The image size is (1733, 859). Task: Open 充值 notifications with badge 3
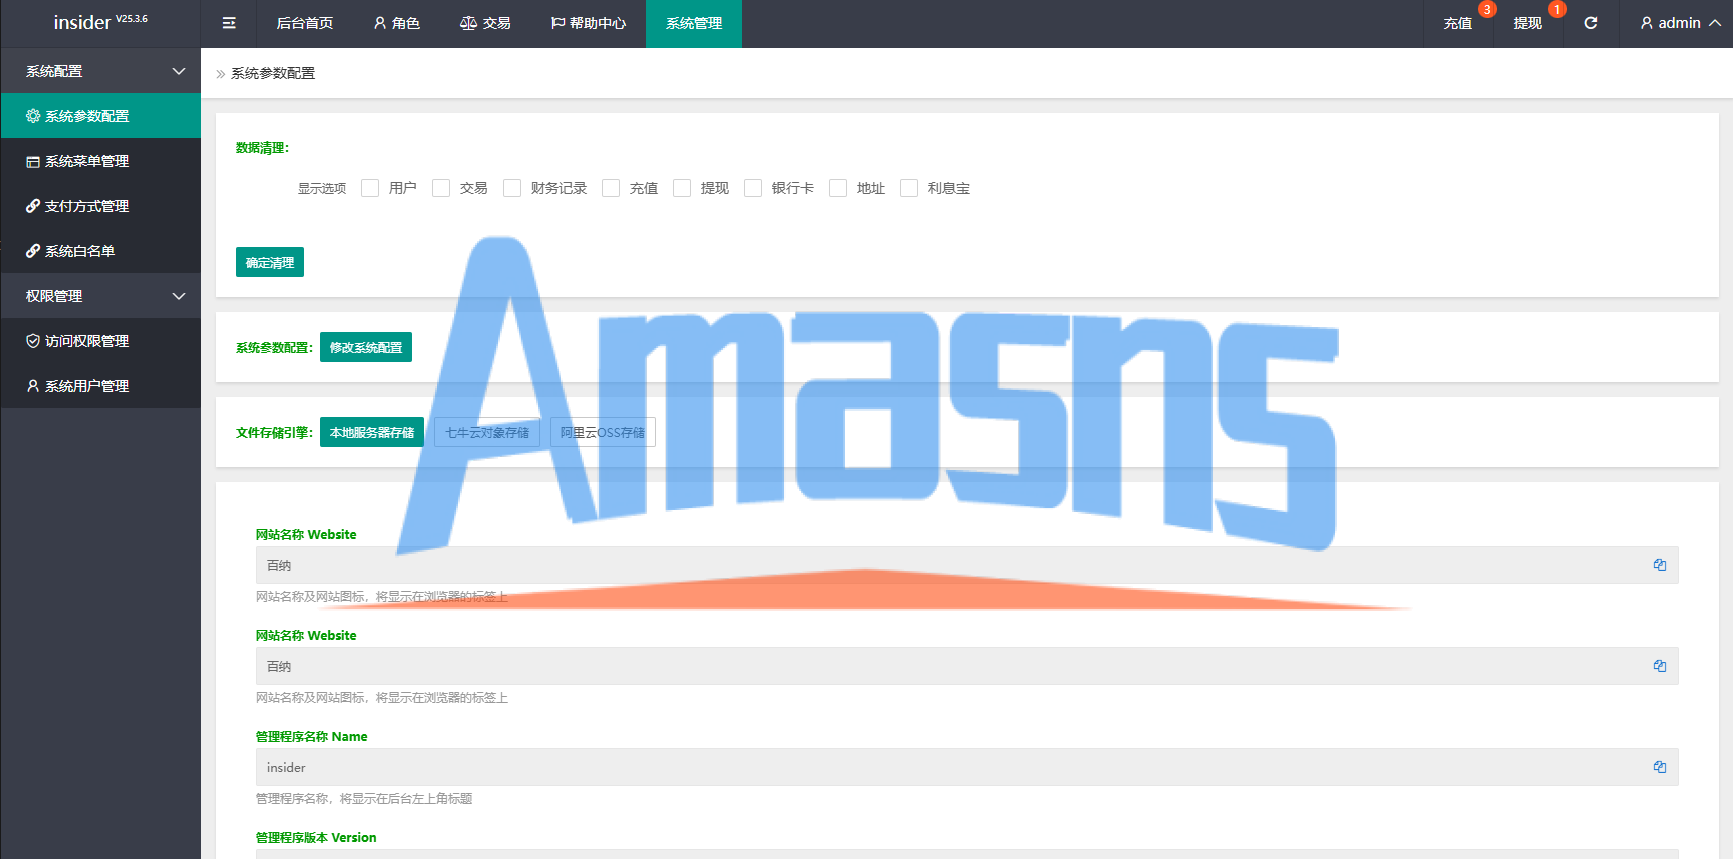pos(1458,23)
